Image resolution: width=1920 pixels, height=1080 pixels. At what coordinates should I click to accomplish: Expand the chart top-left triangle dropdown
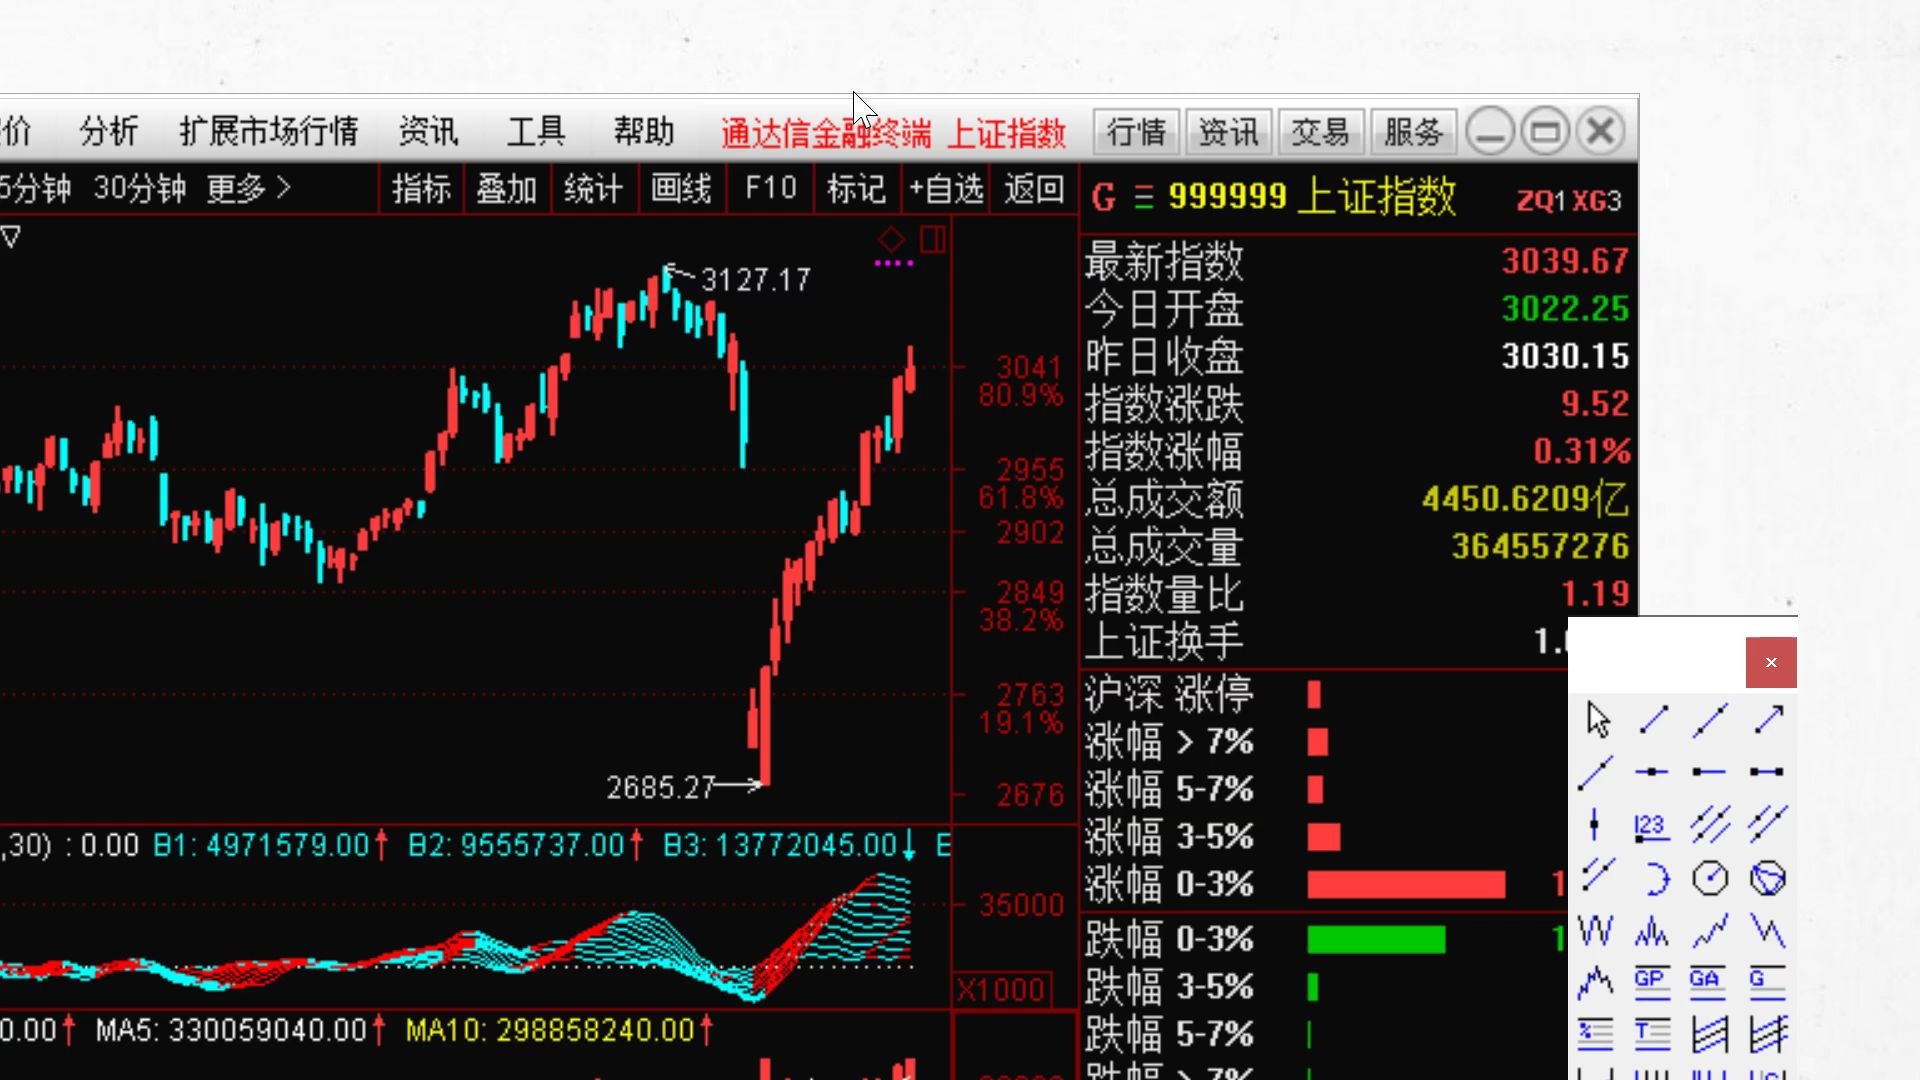[10, 237]
